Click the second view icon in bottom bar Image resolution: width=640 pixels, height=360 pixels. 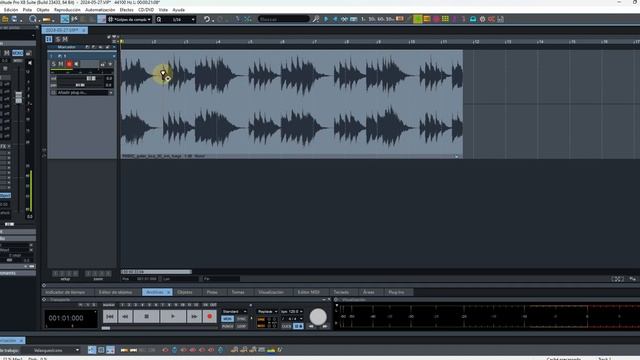[x=101, y=350]
